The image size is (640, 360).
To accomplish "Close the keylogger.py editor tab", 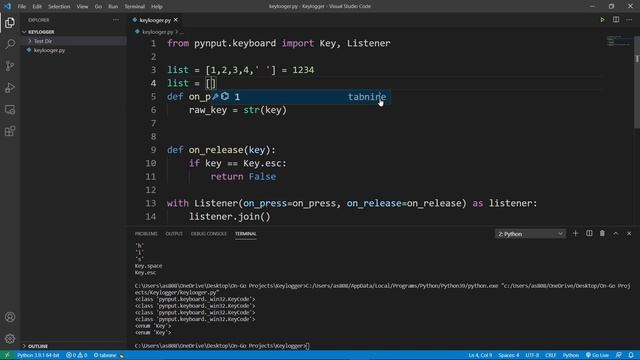I will tap(176, 20).
